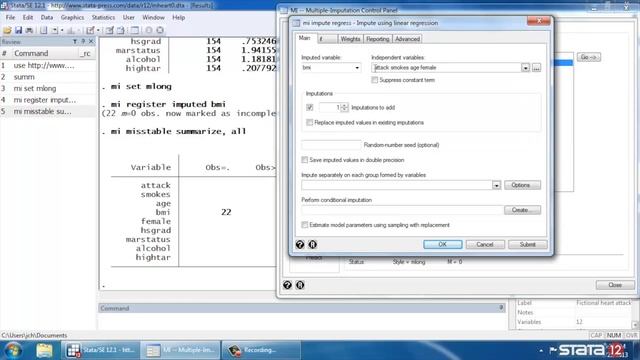Click the Review panel pin icon

(x=83, y=42)
